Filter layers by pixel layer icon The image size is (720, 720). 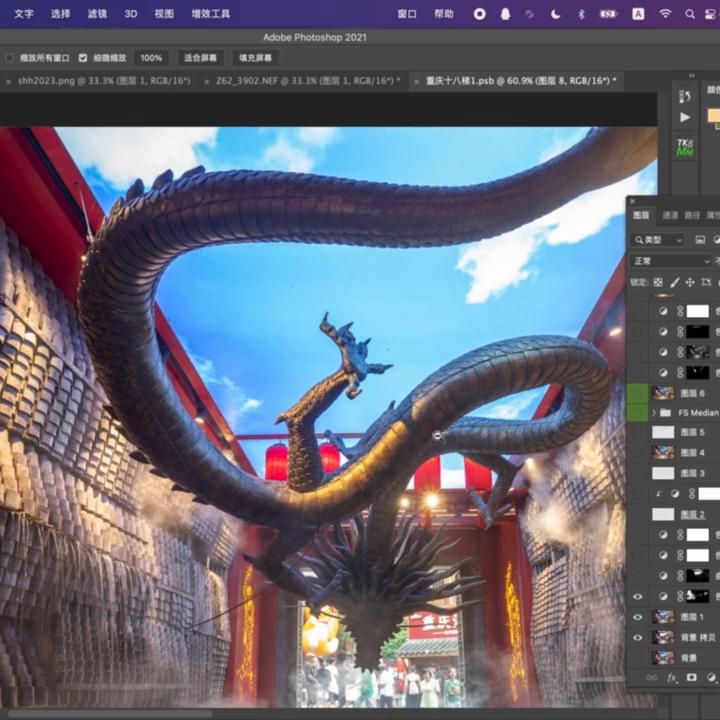[700, 240]
